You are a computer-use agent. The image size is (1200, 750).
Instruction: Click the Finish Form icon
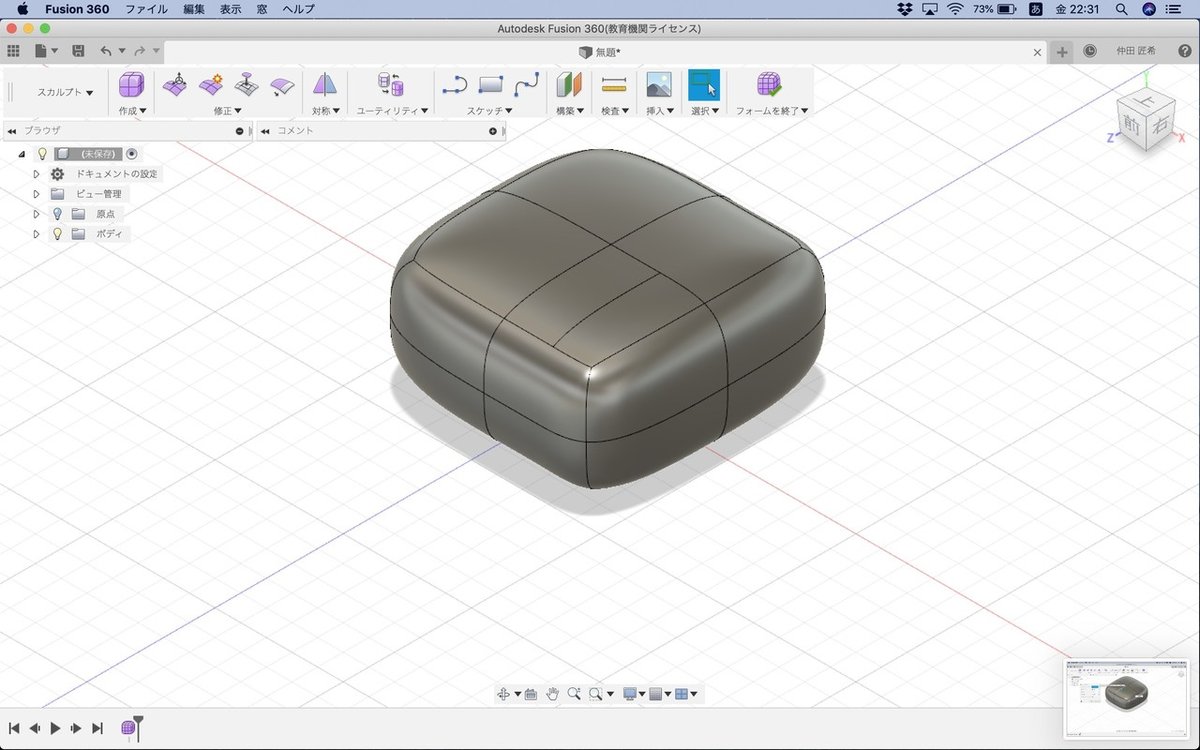(x=769, y=85)
